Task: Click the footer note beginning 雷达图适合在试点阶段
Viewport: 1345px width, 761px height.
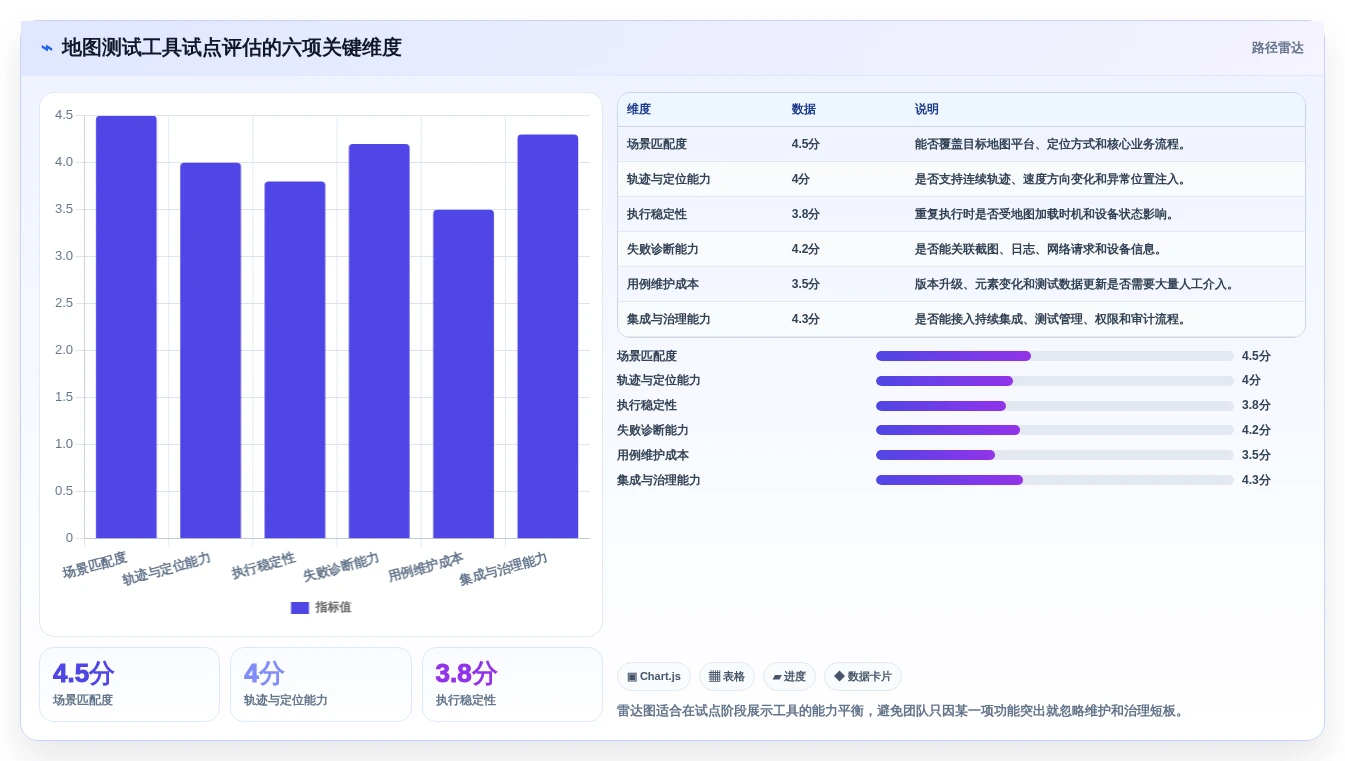Action: click(903, 711)
